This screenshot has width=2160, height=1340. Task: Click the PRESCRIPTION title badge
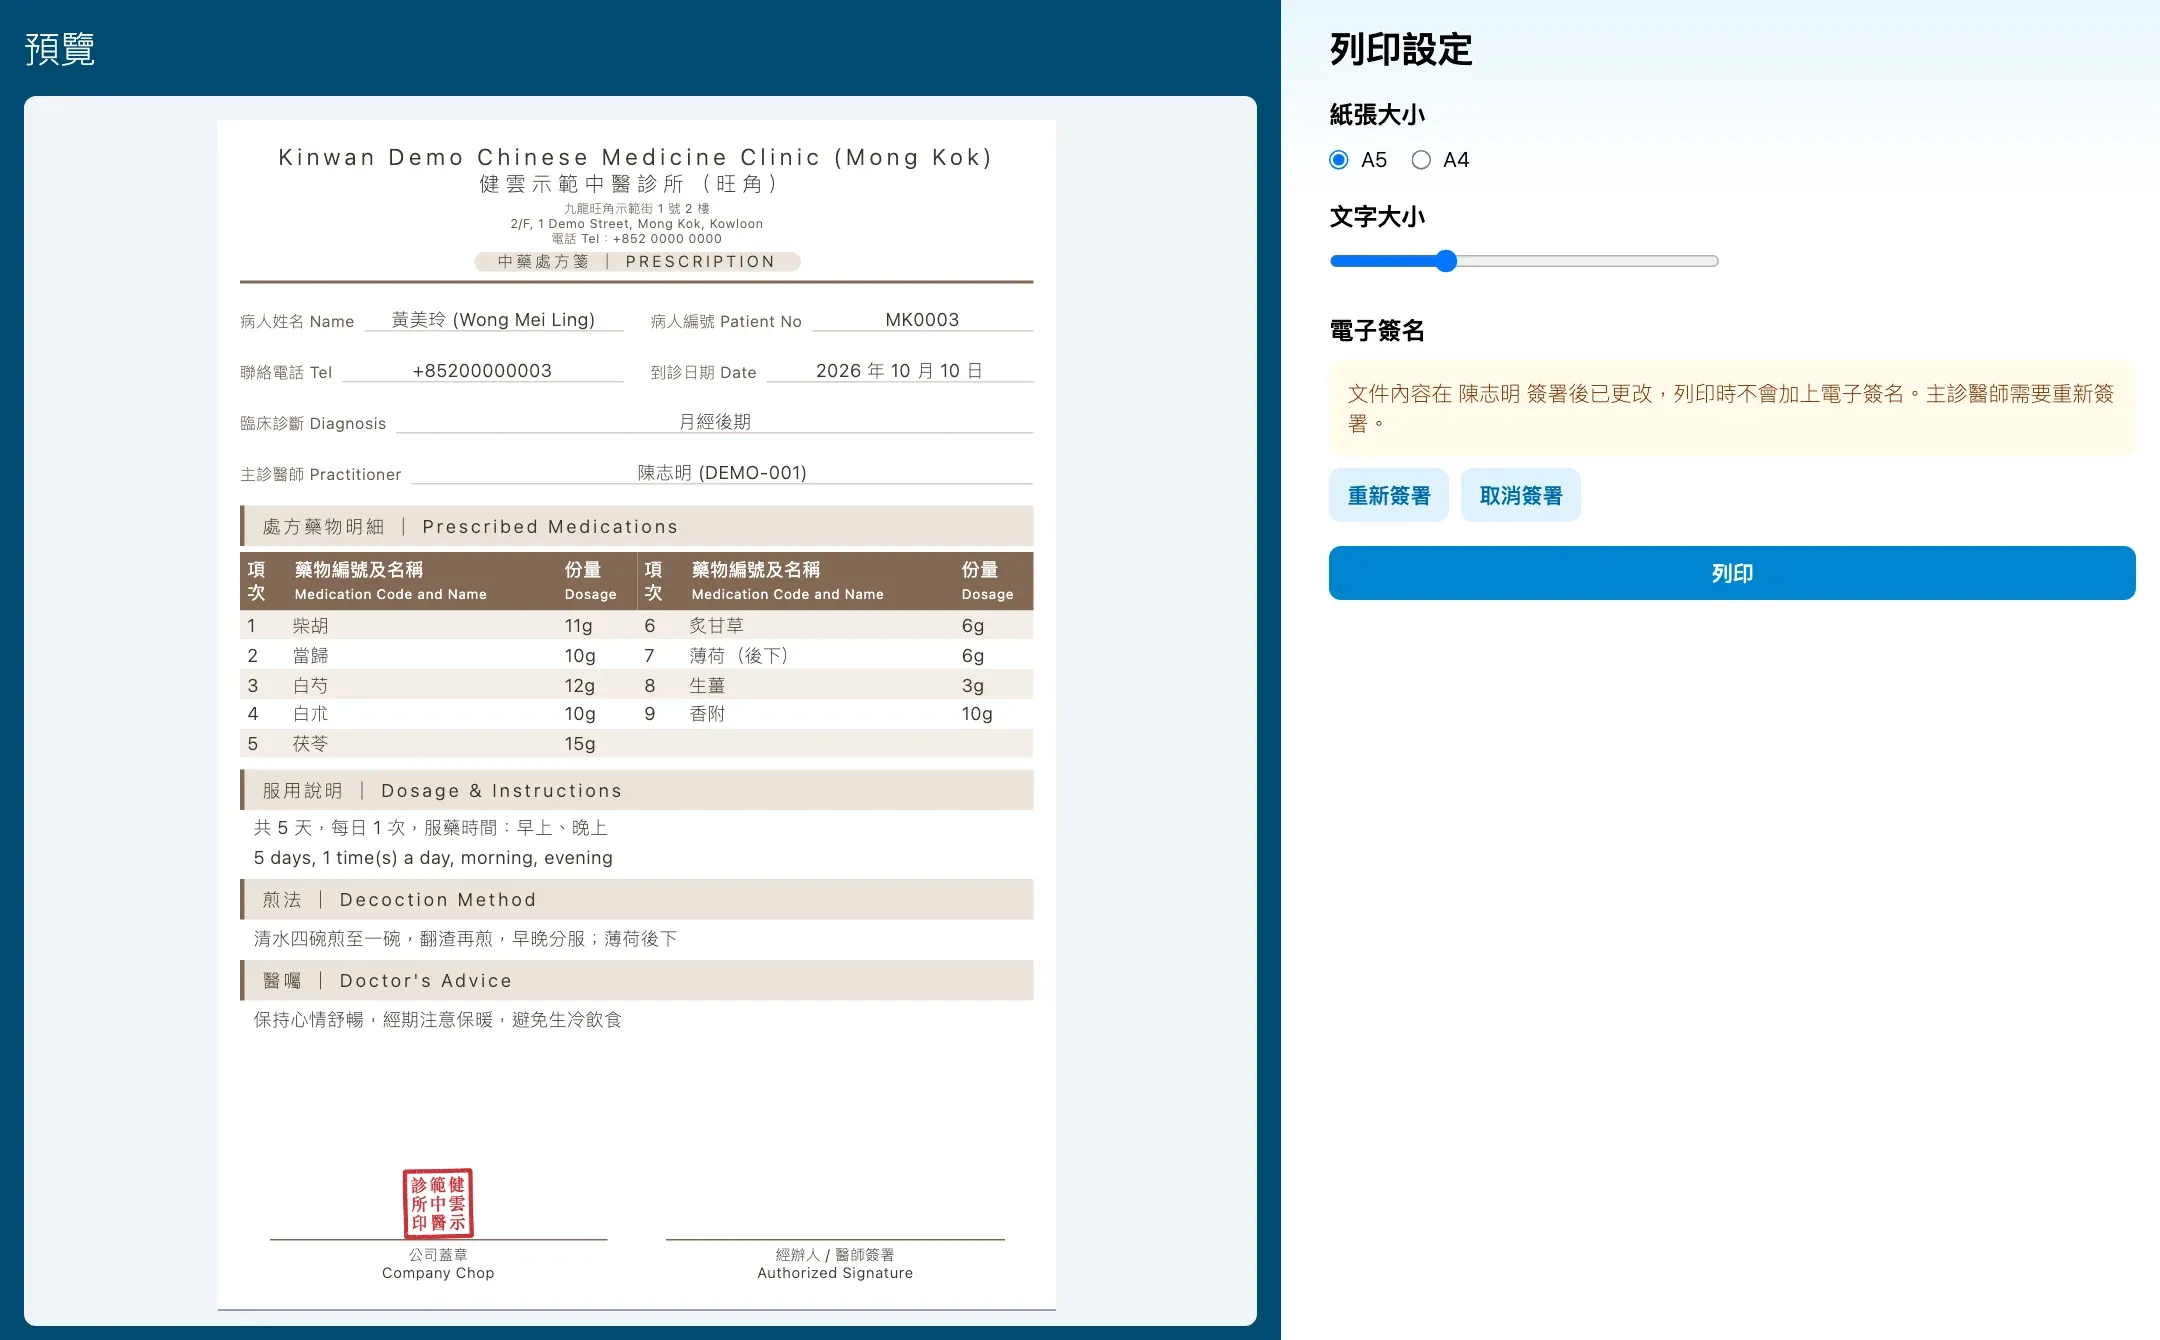[x=637, y=261]
